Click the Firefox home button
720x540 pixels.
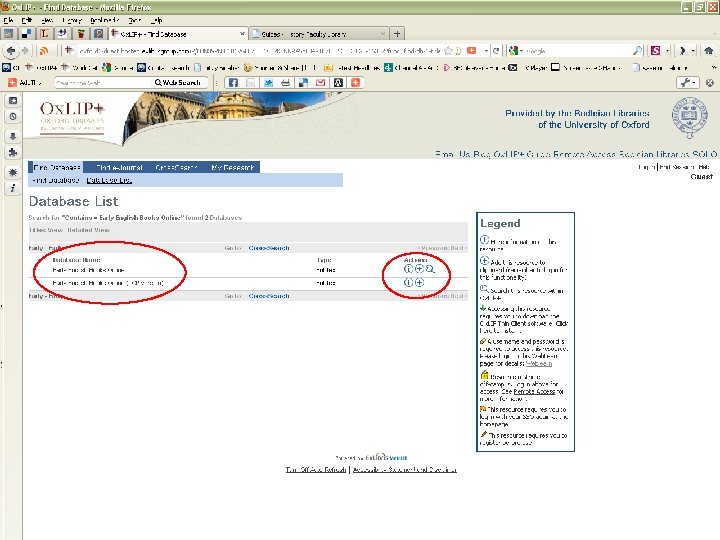[x=709, y=51]
